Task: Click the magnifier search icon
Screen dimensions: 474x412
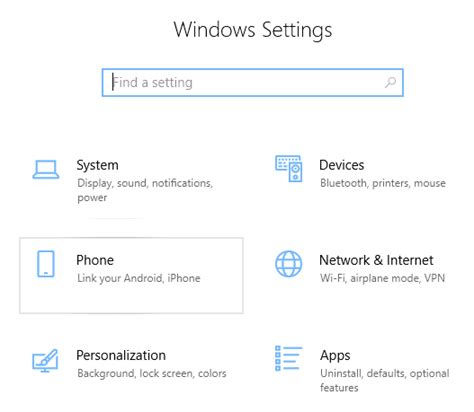Action: (390, 82)
